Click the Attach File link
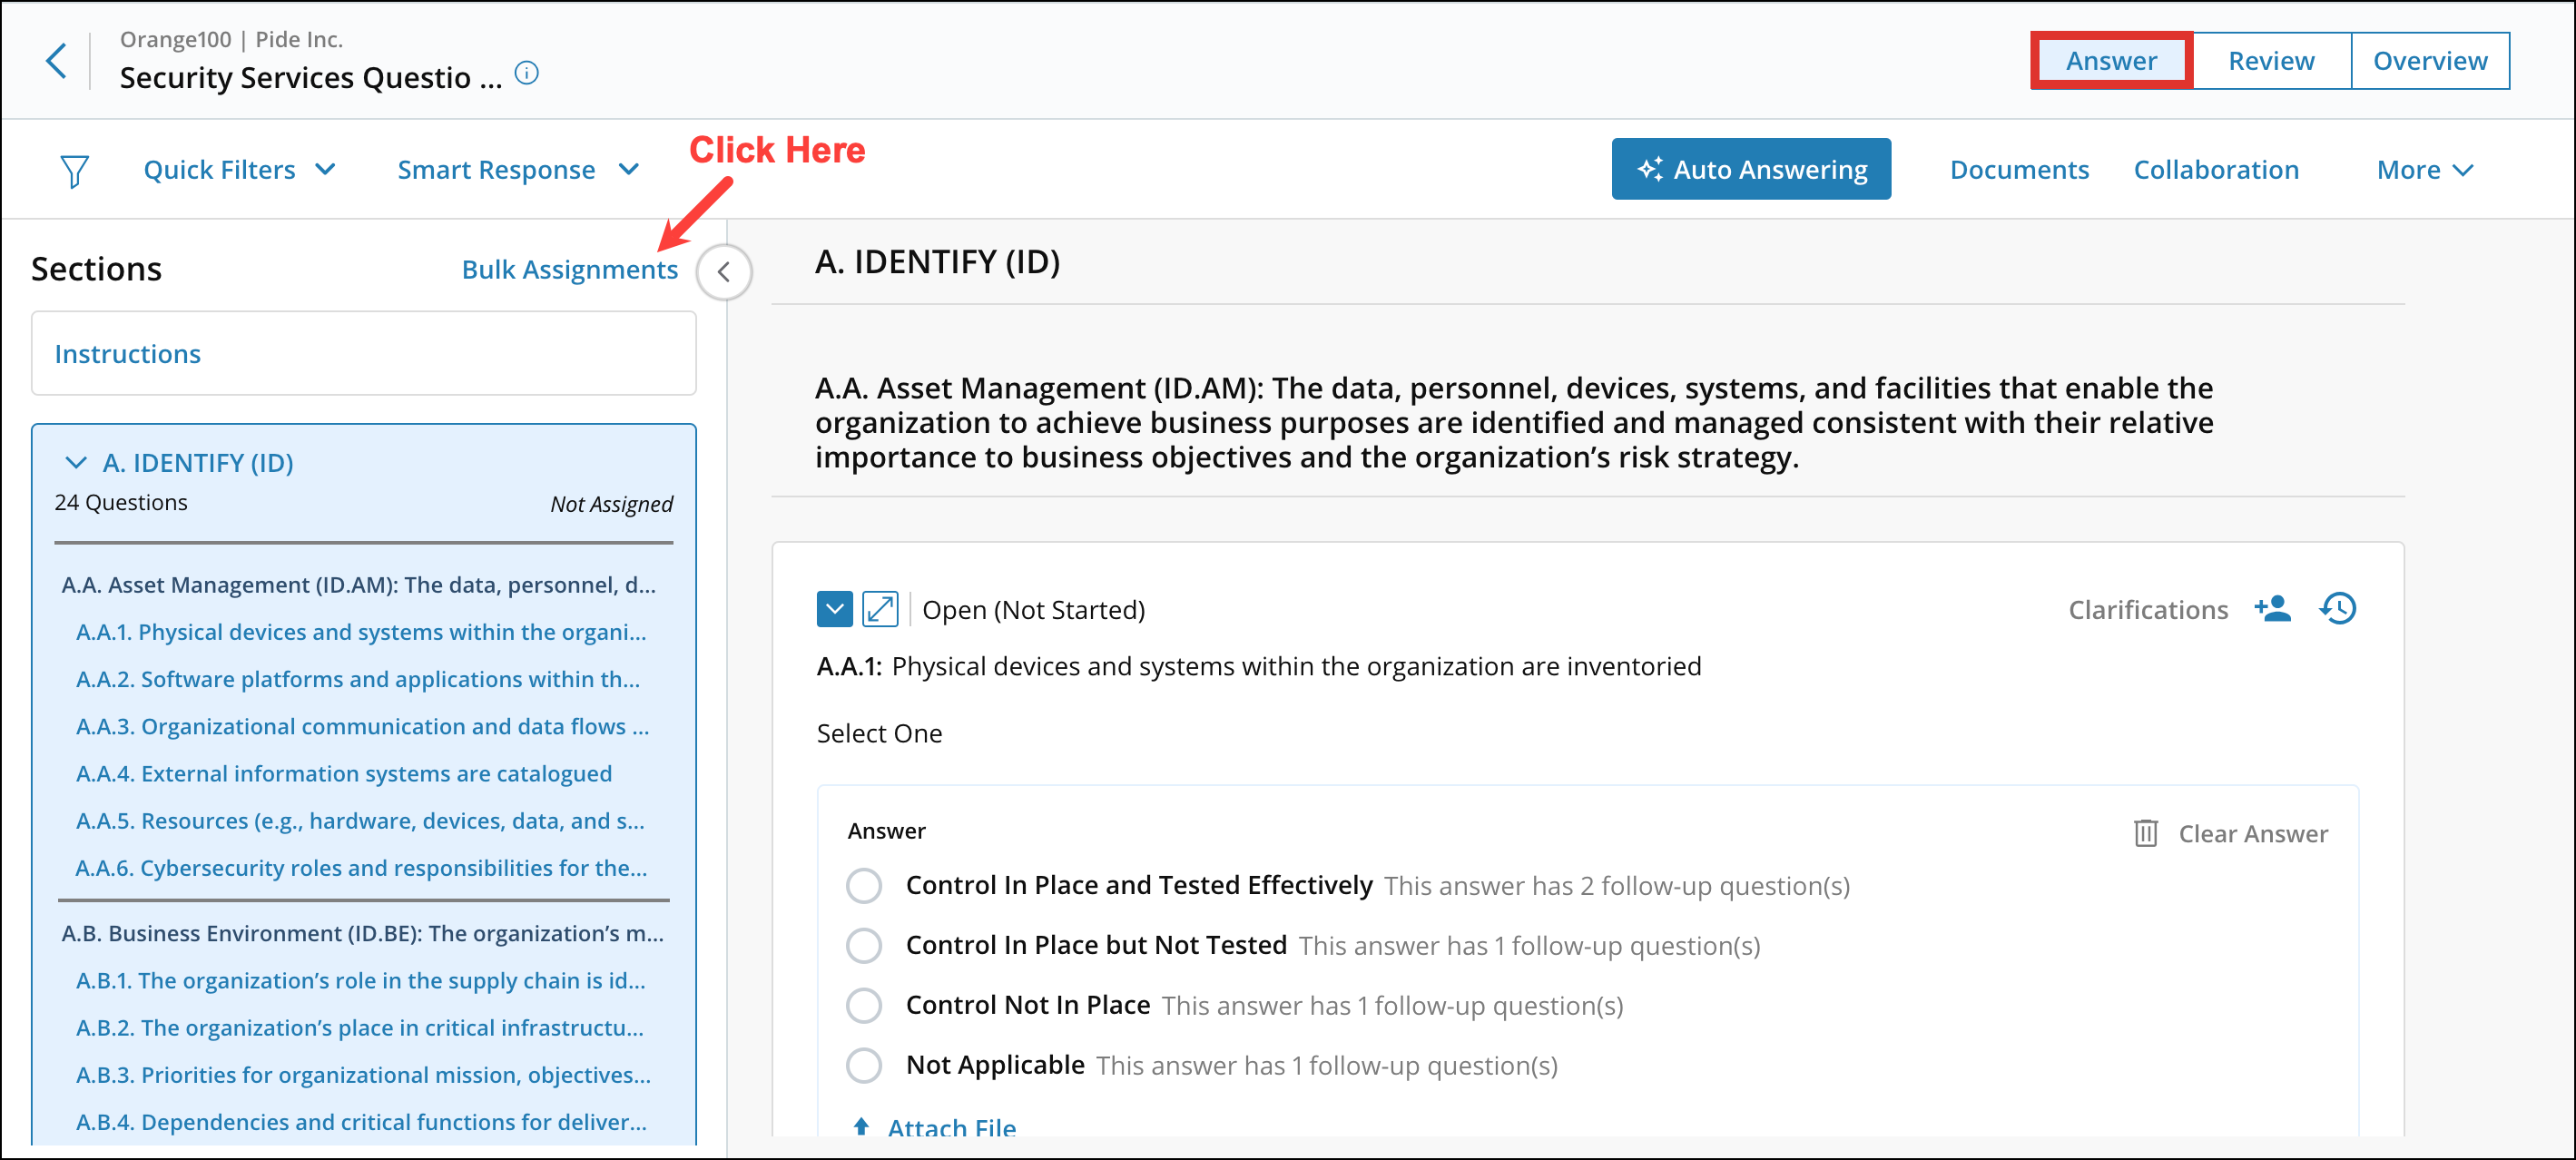2576x1160 pixels. [x=951, y=1127]
